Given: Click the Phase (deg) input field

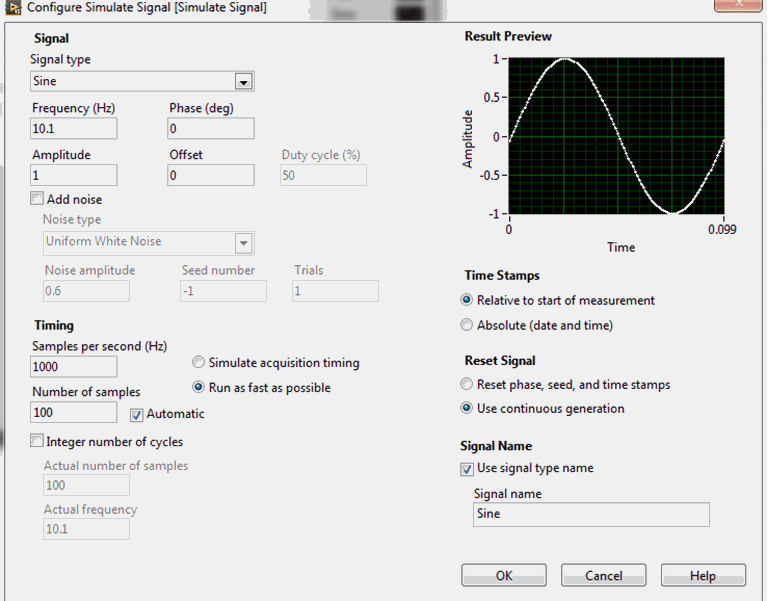Looking at the screenshot, I should 210,129.
